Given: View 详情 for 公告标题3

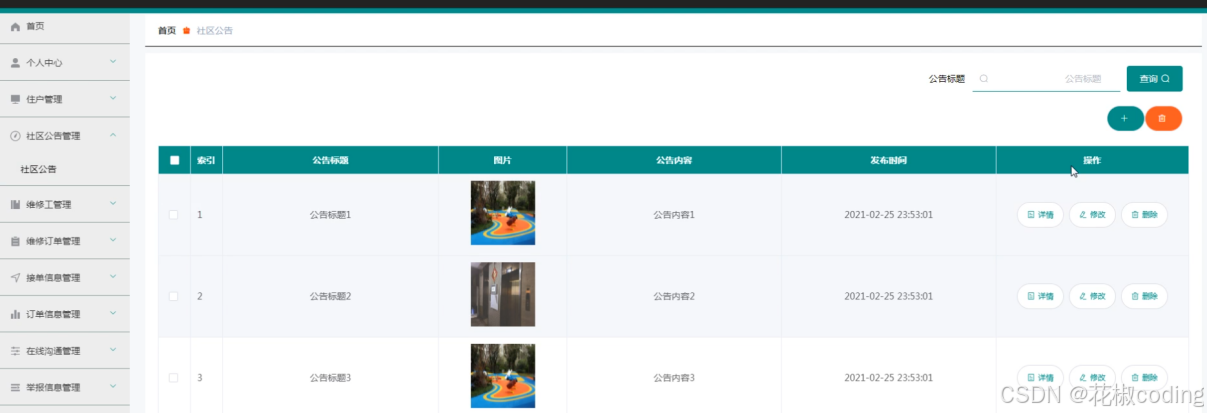Looking at the screenshot, I should (1040, 377).
